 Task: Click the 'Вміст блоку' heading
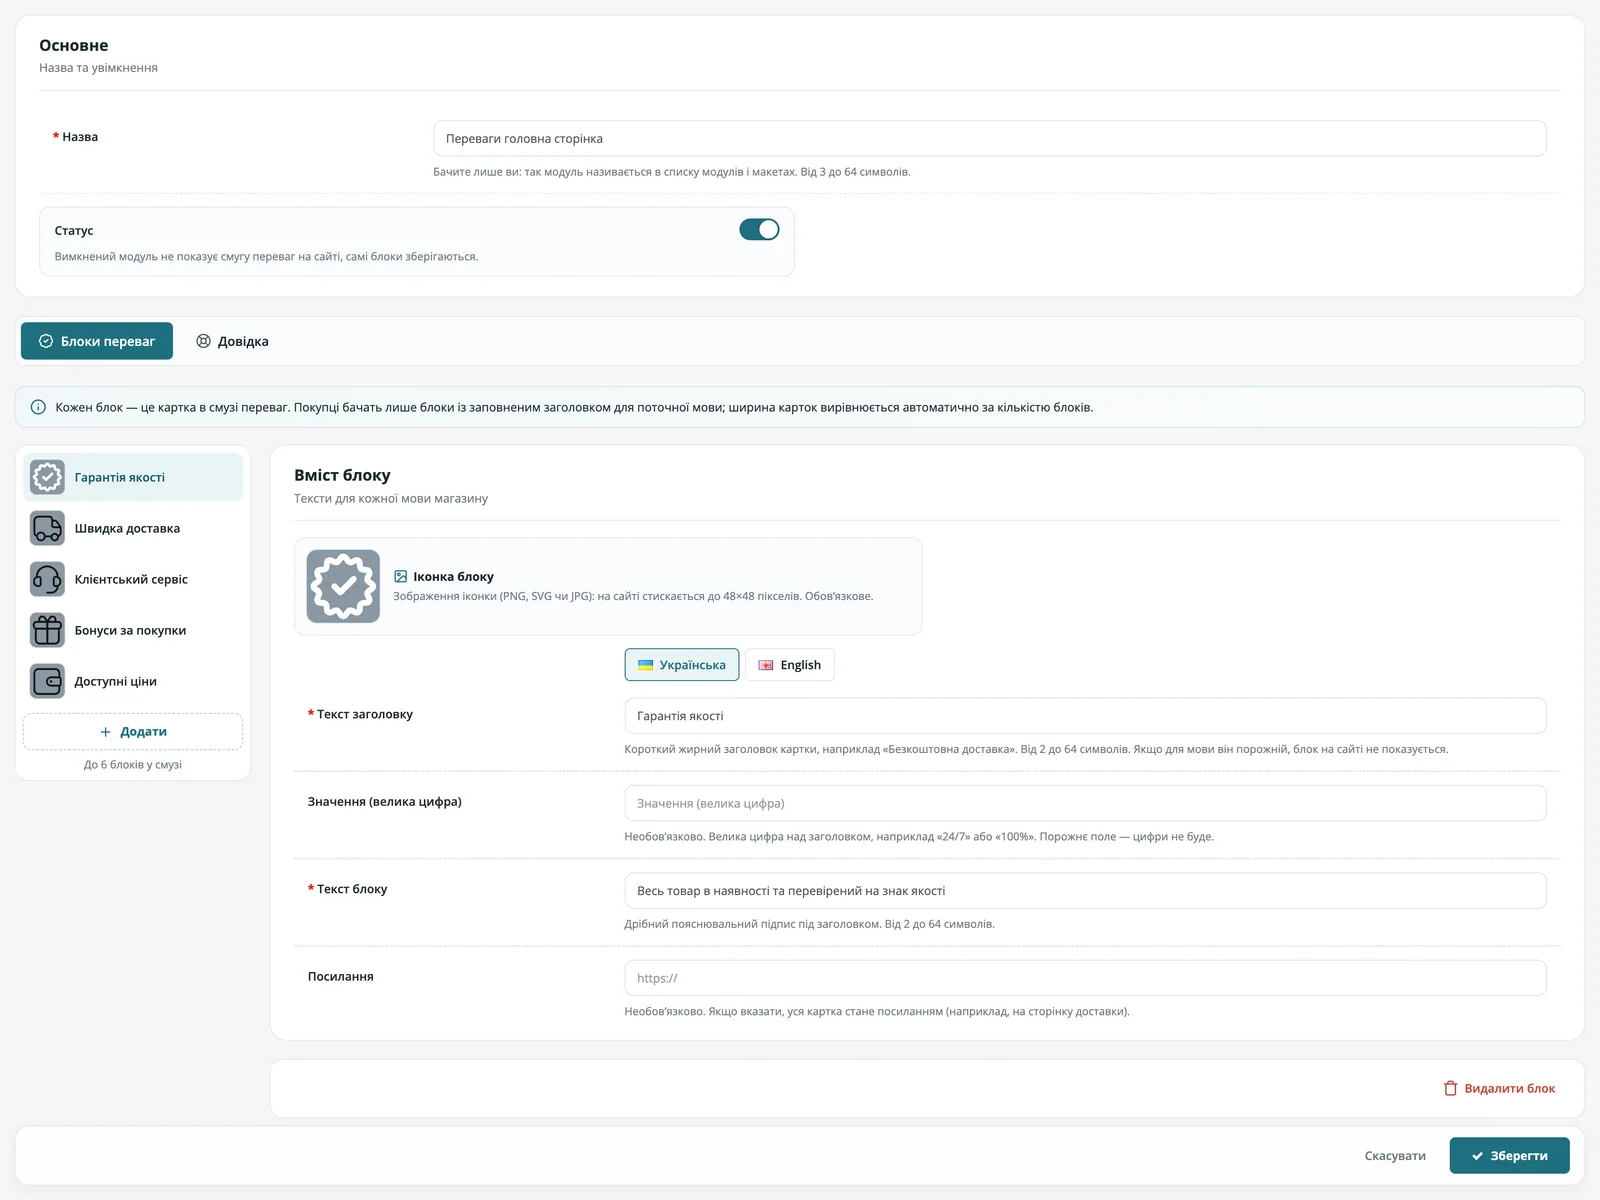[x=342, y=475]
